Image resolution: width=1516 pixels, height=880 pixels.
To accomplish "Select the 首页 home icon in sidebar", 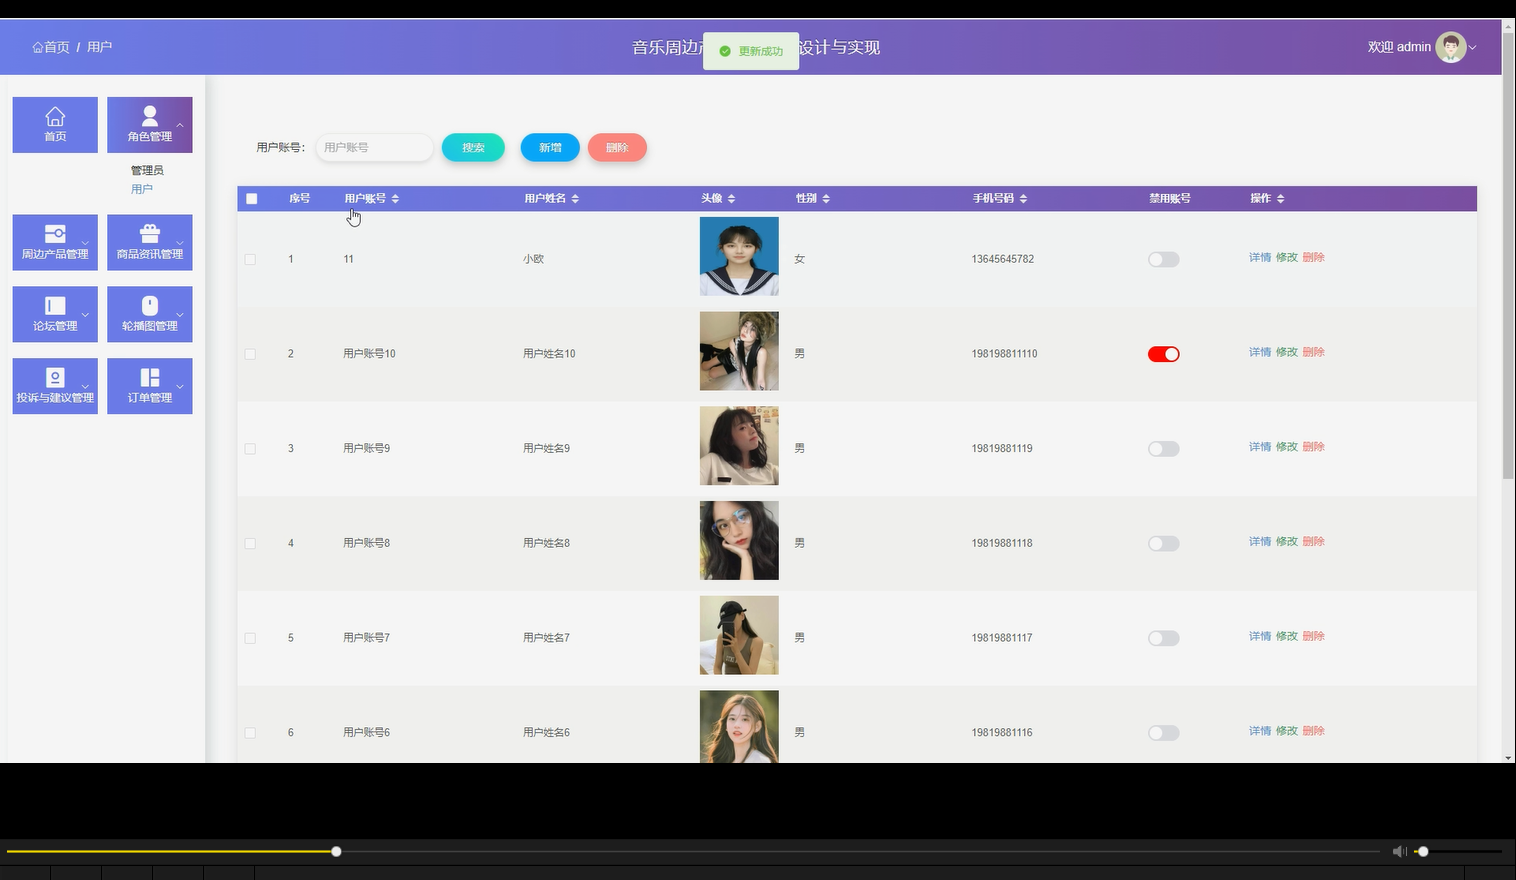I will pyautogui.click(x=55, y=124).
